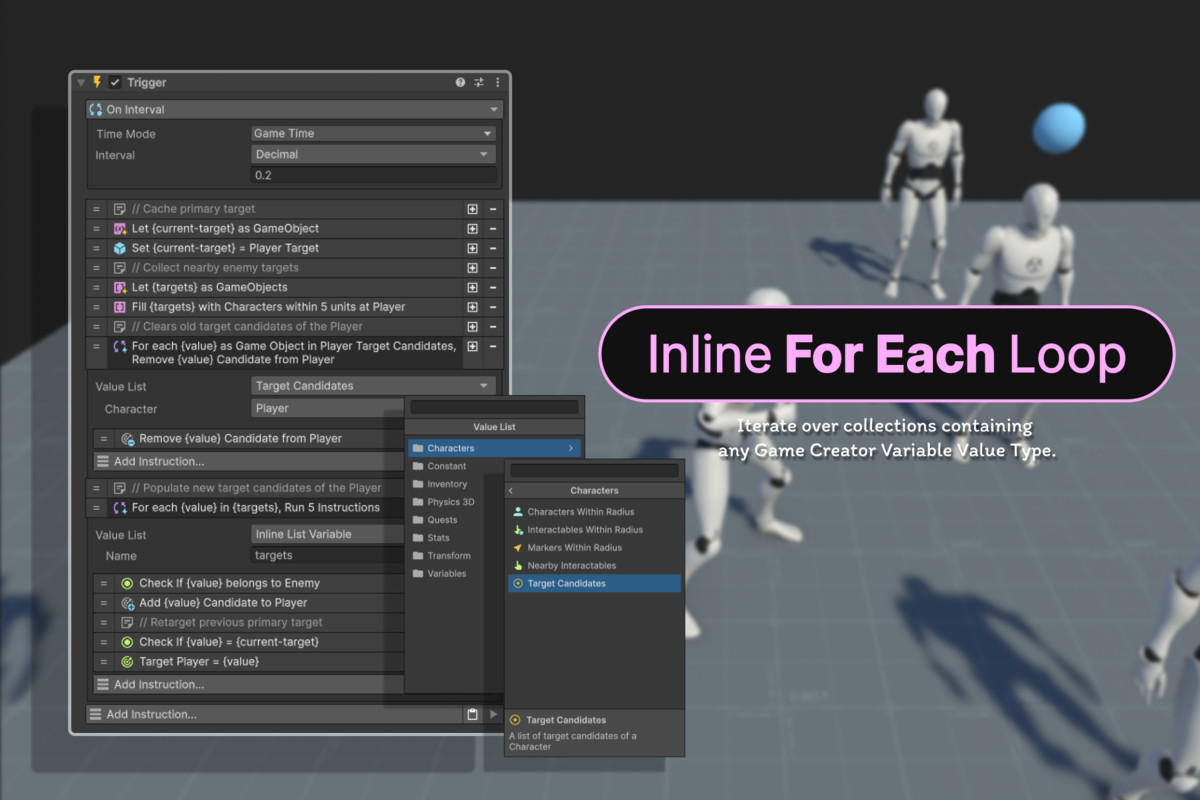Open the Trigger help reference icon
Viewport: 1200px width, 800px height.
(x=460, y=83)
